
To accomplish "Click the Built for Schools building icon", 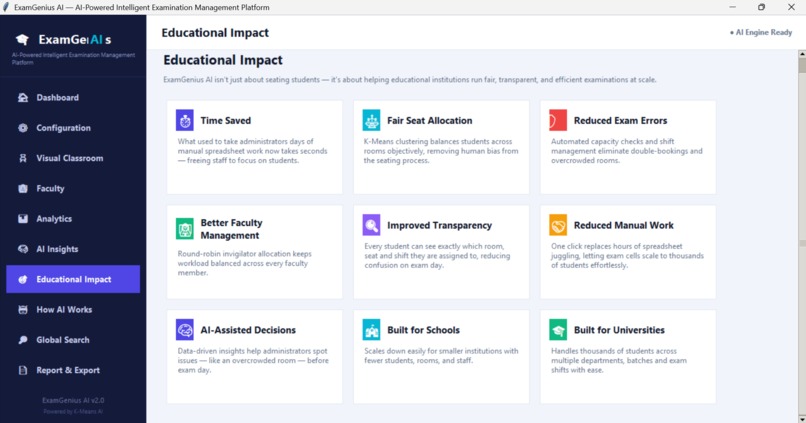I will coord(371,330).
